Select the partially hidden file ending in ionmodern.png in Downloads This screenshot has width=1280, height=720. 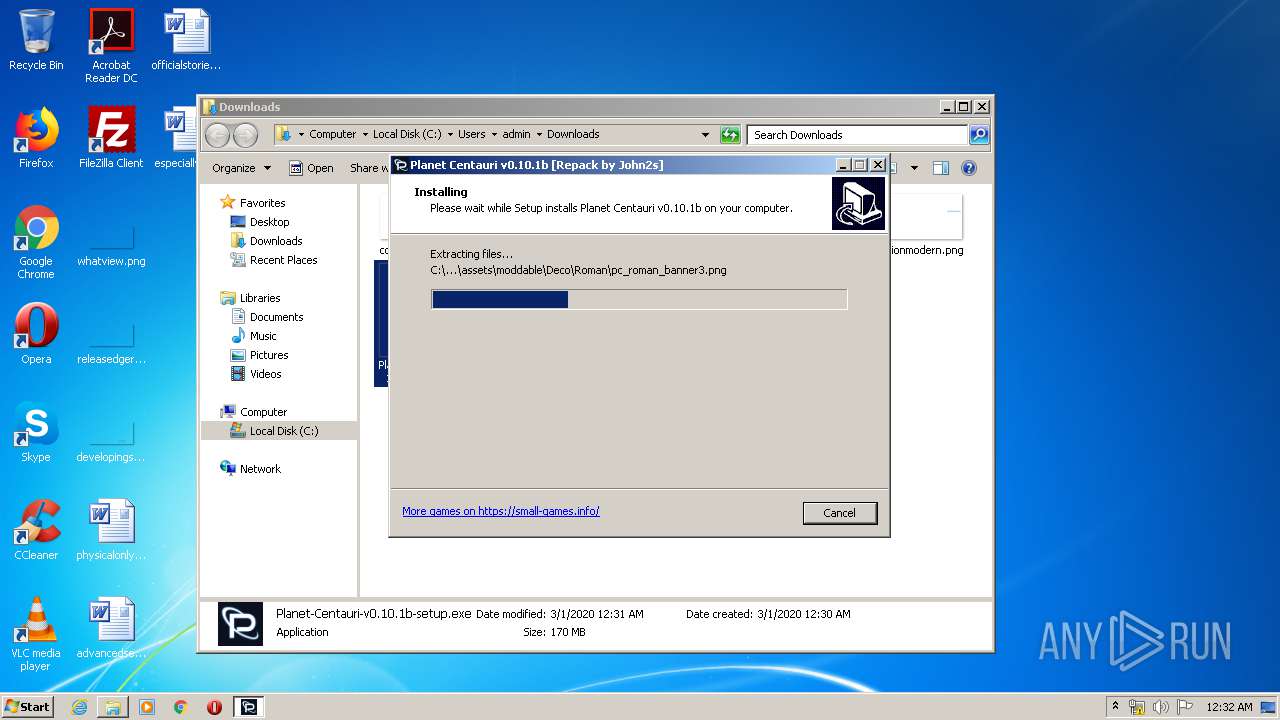(925, 225)
